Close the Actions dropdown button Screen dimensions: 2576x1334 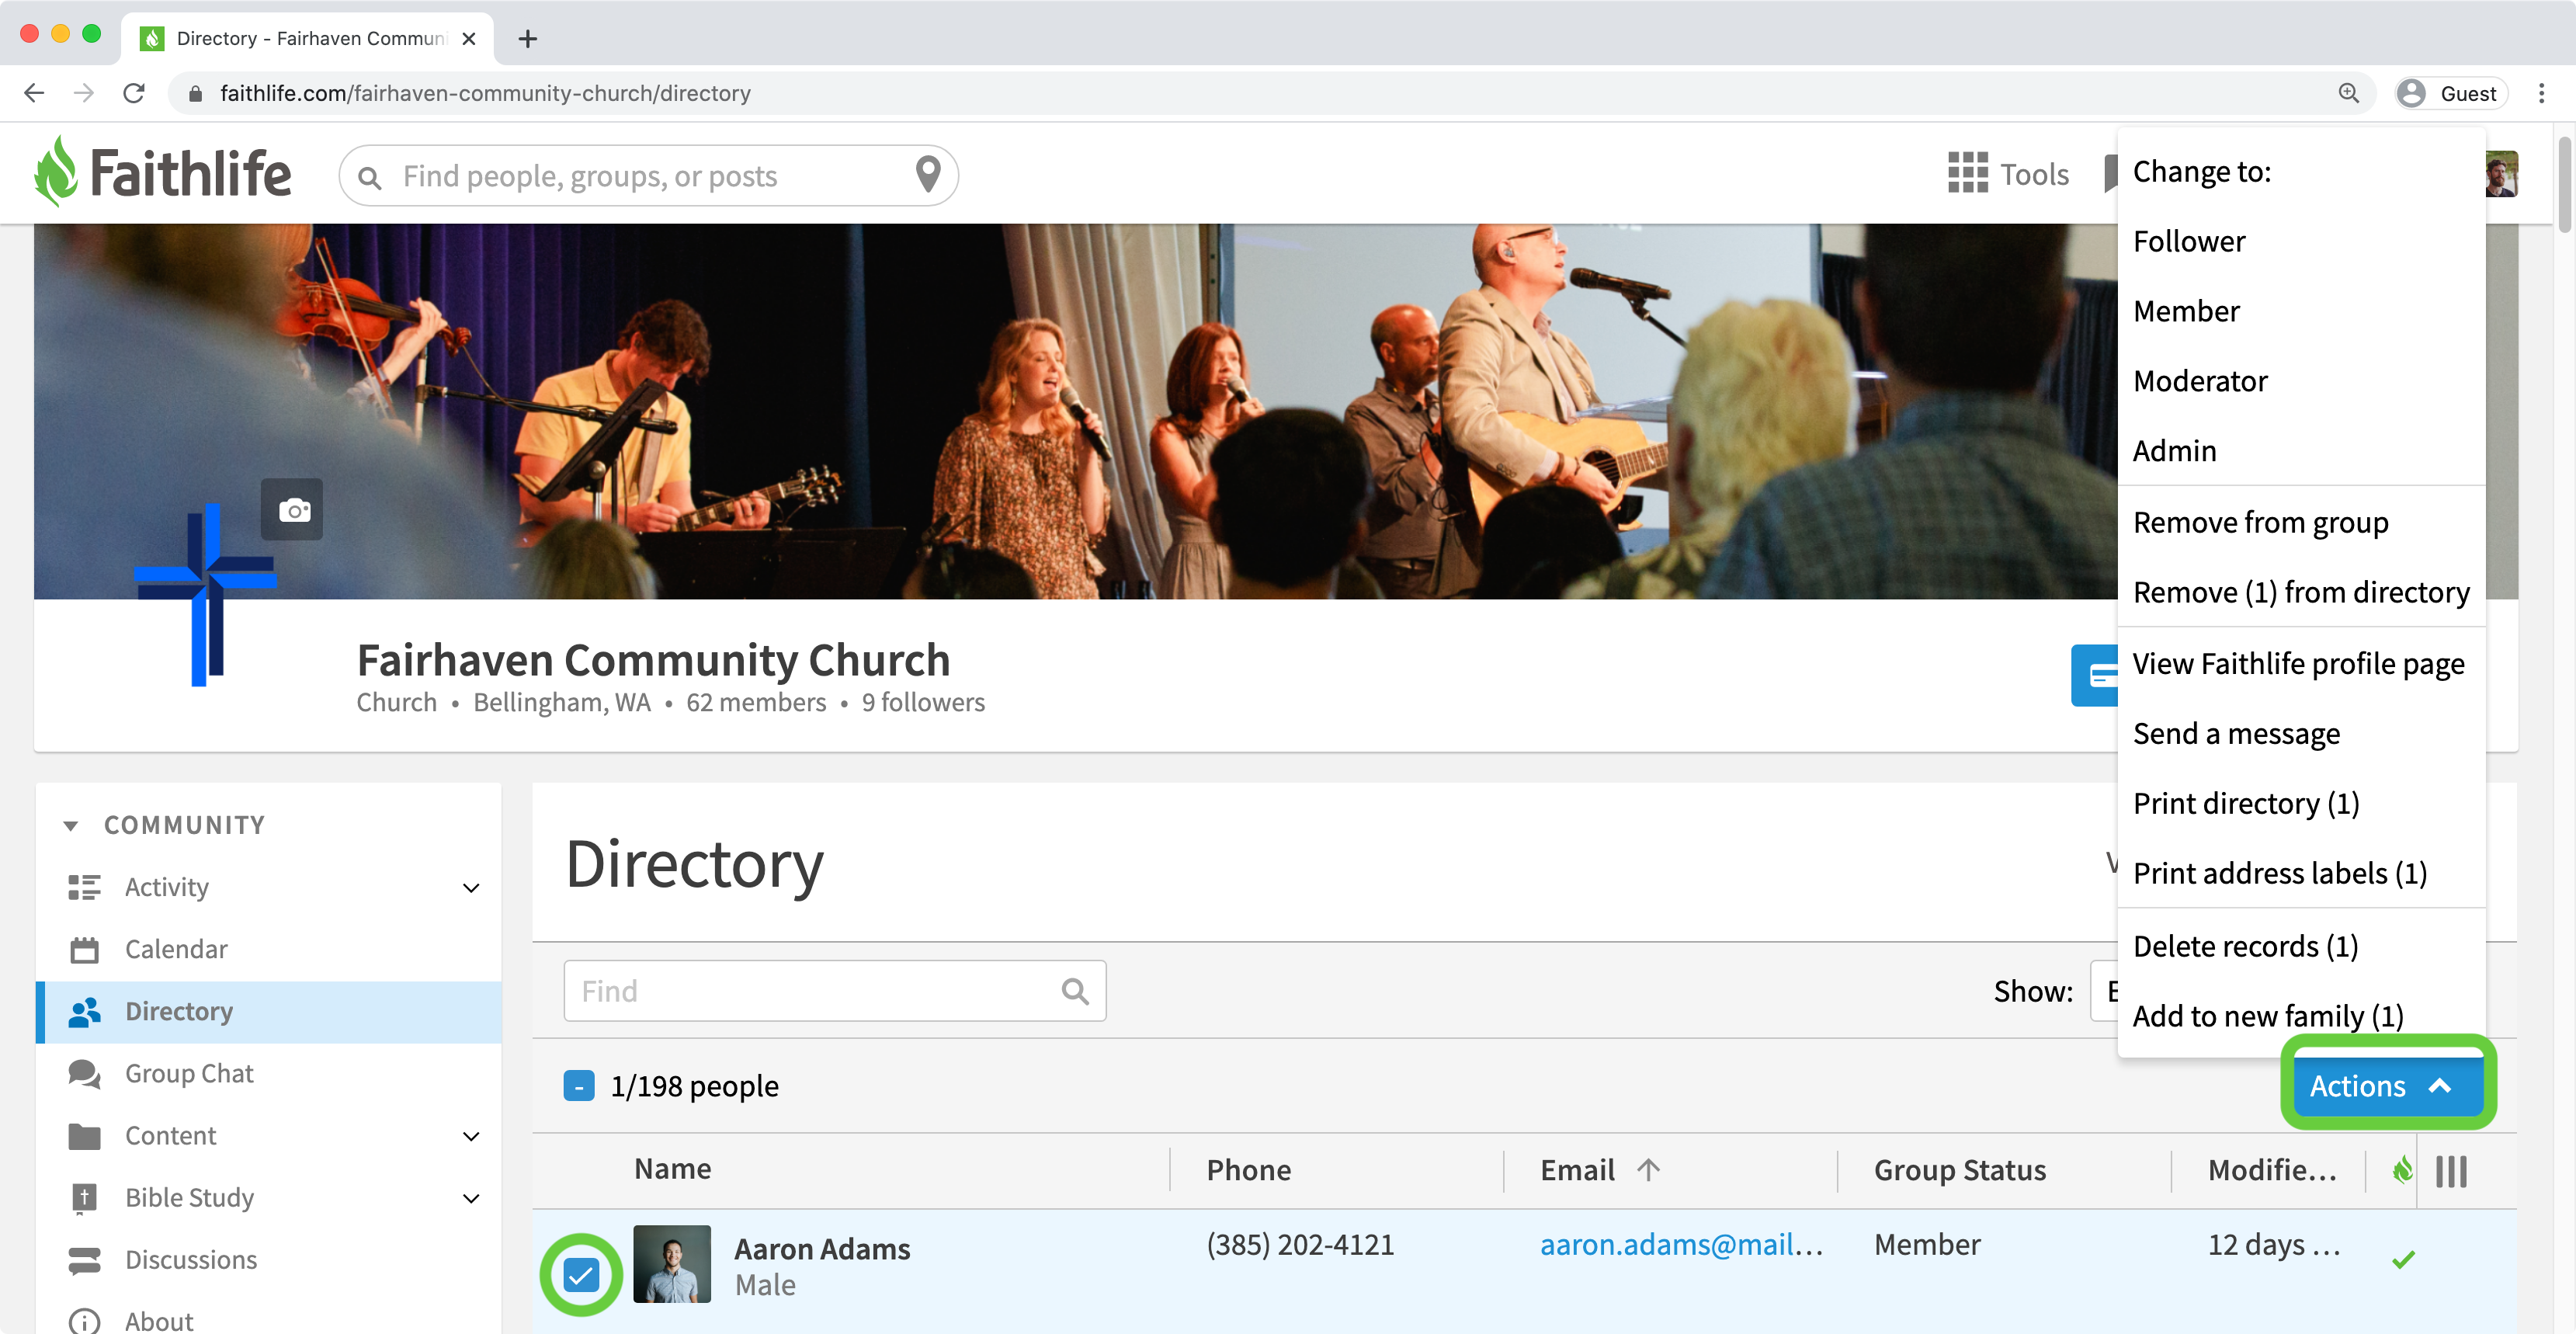2388,1086
